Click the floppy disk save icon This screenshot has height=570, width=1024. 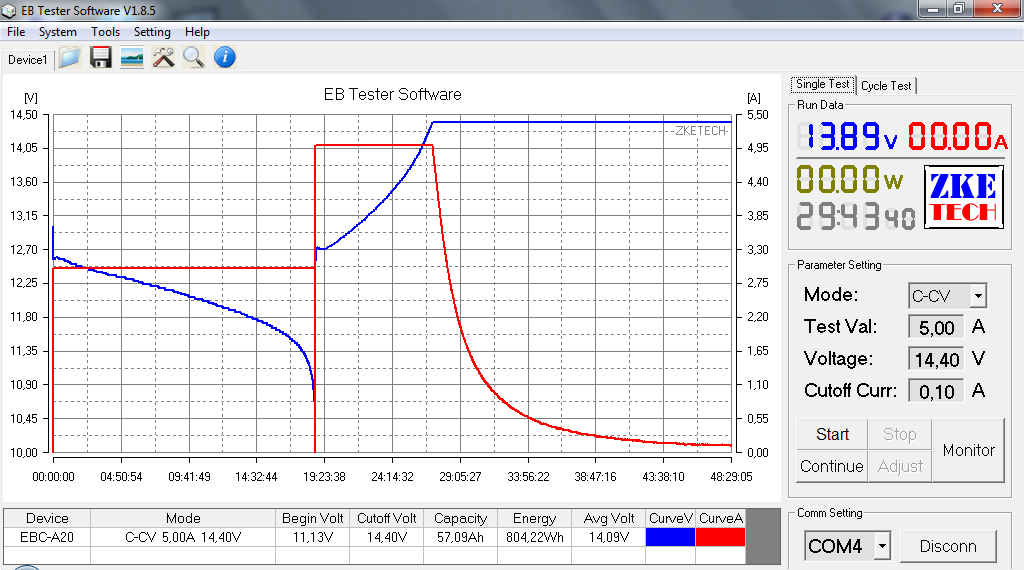coord(100,58)
